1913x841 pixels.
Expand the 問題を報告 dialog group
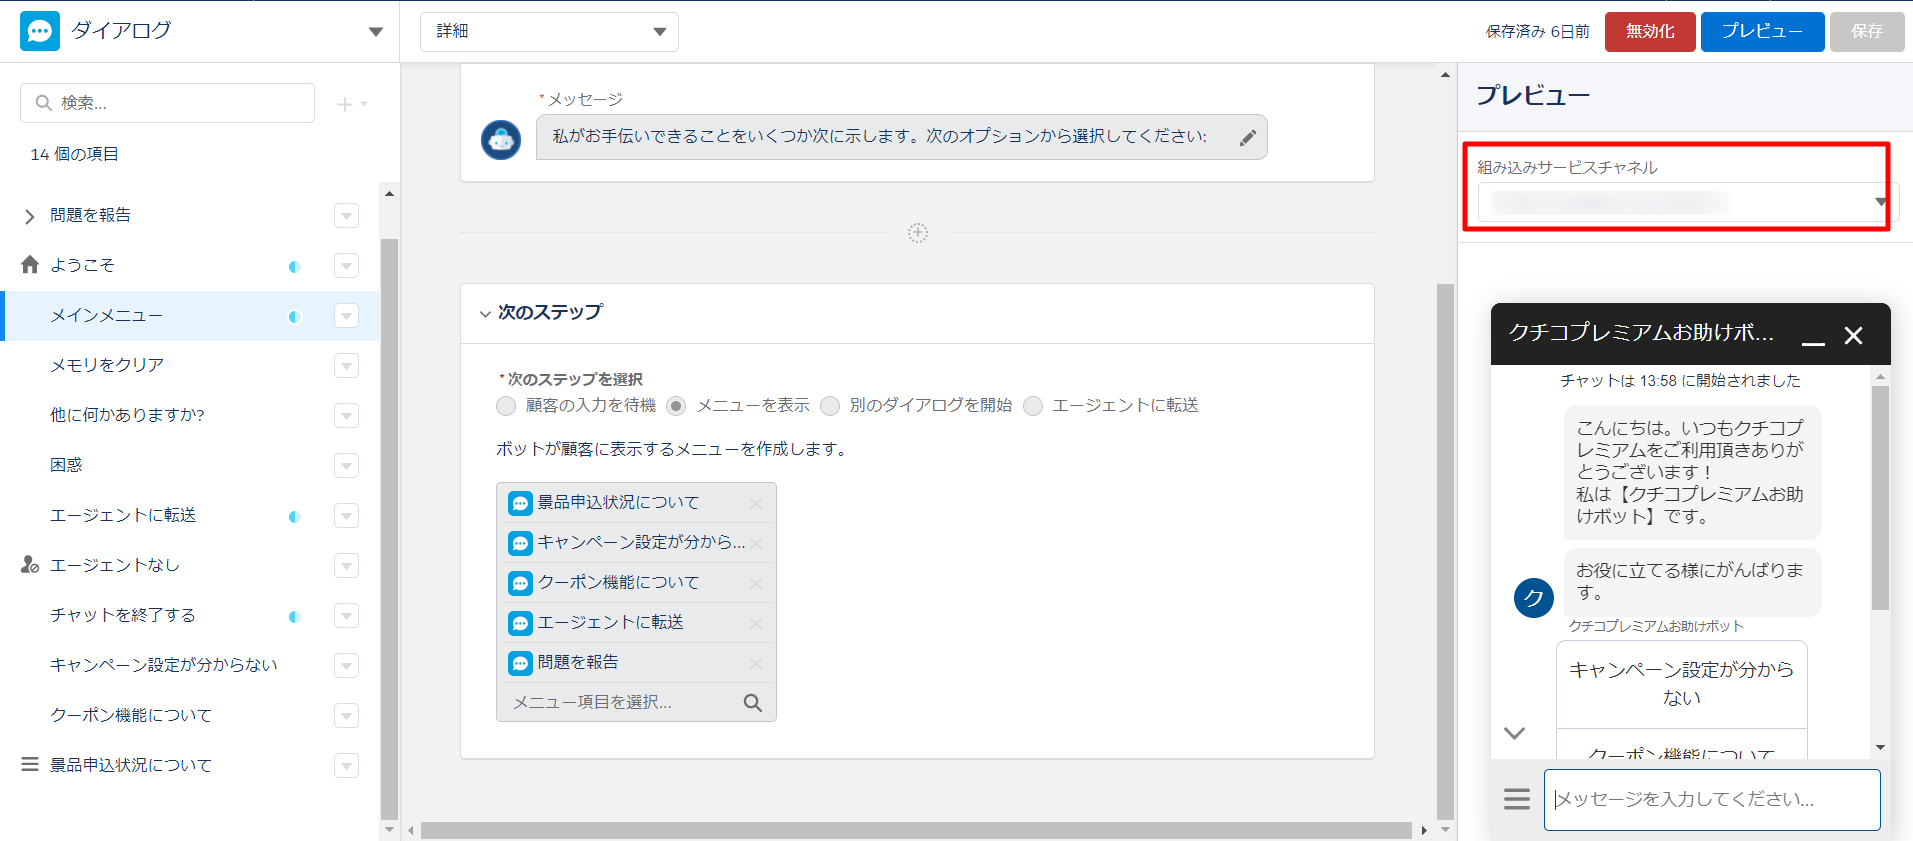[x=29, y=216]
